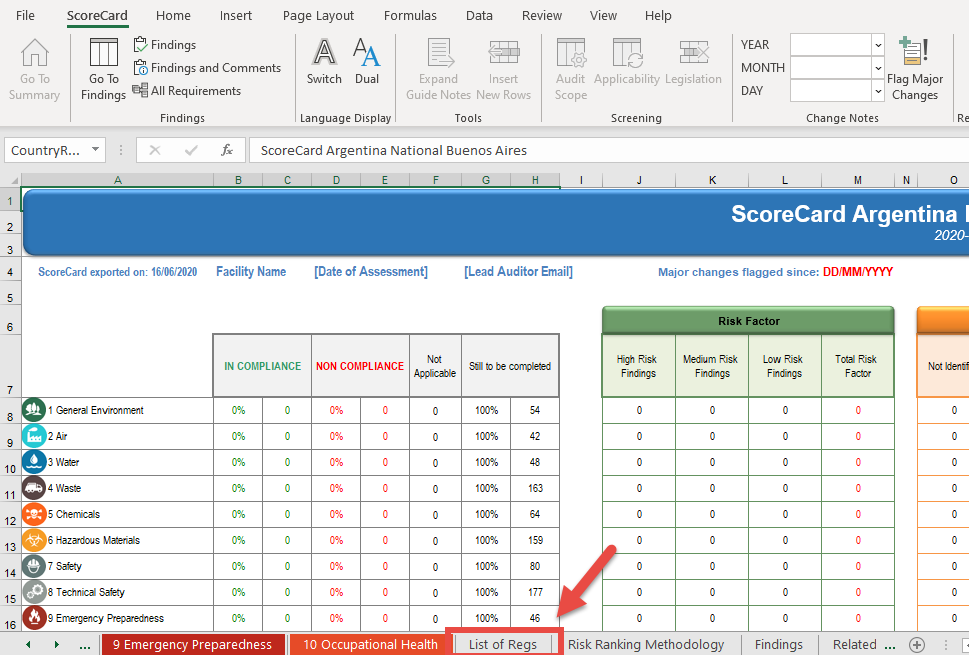Click the Waste truck icon
The width and height of the screenshot is (969, 655).
(34, 488)
